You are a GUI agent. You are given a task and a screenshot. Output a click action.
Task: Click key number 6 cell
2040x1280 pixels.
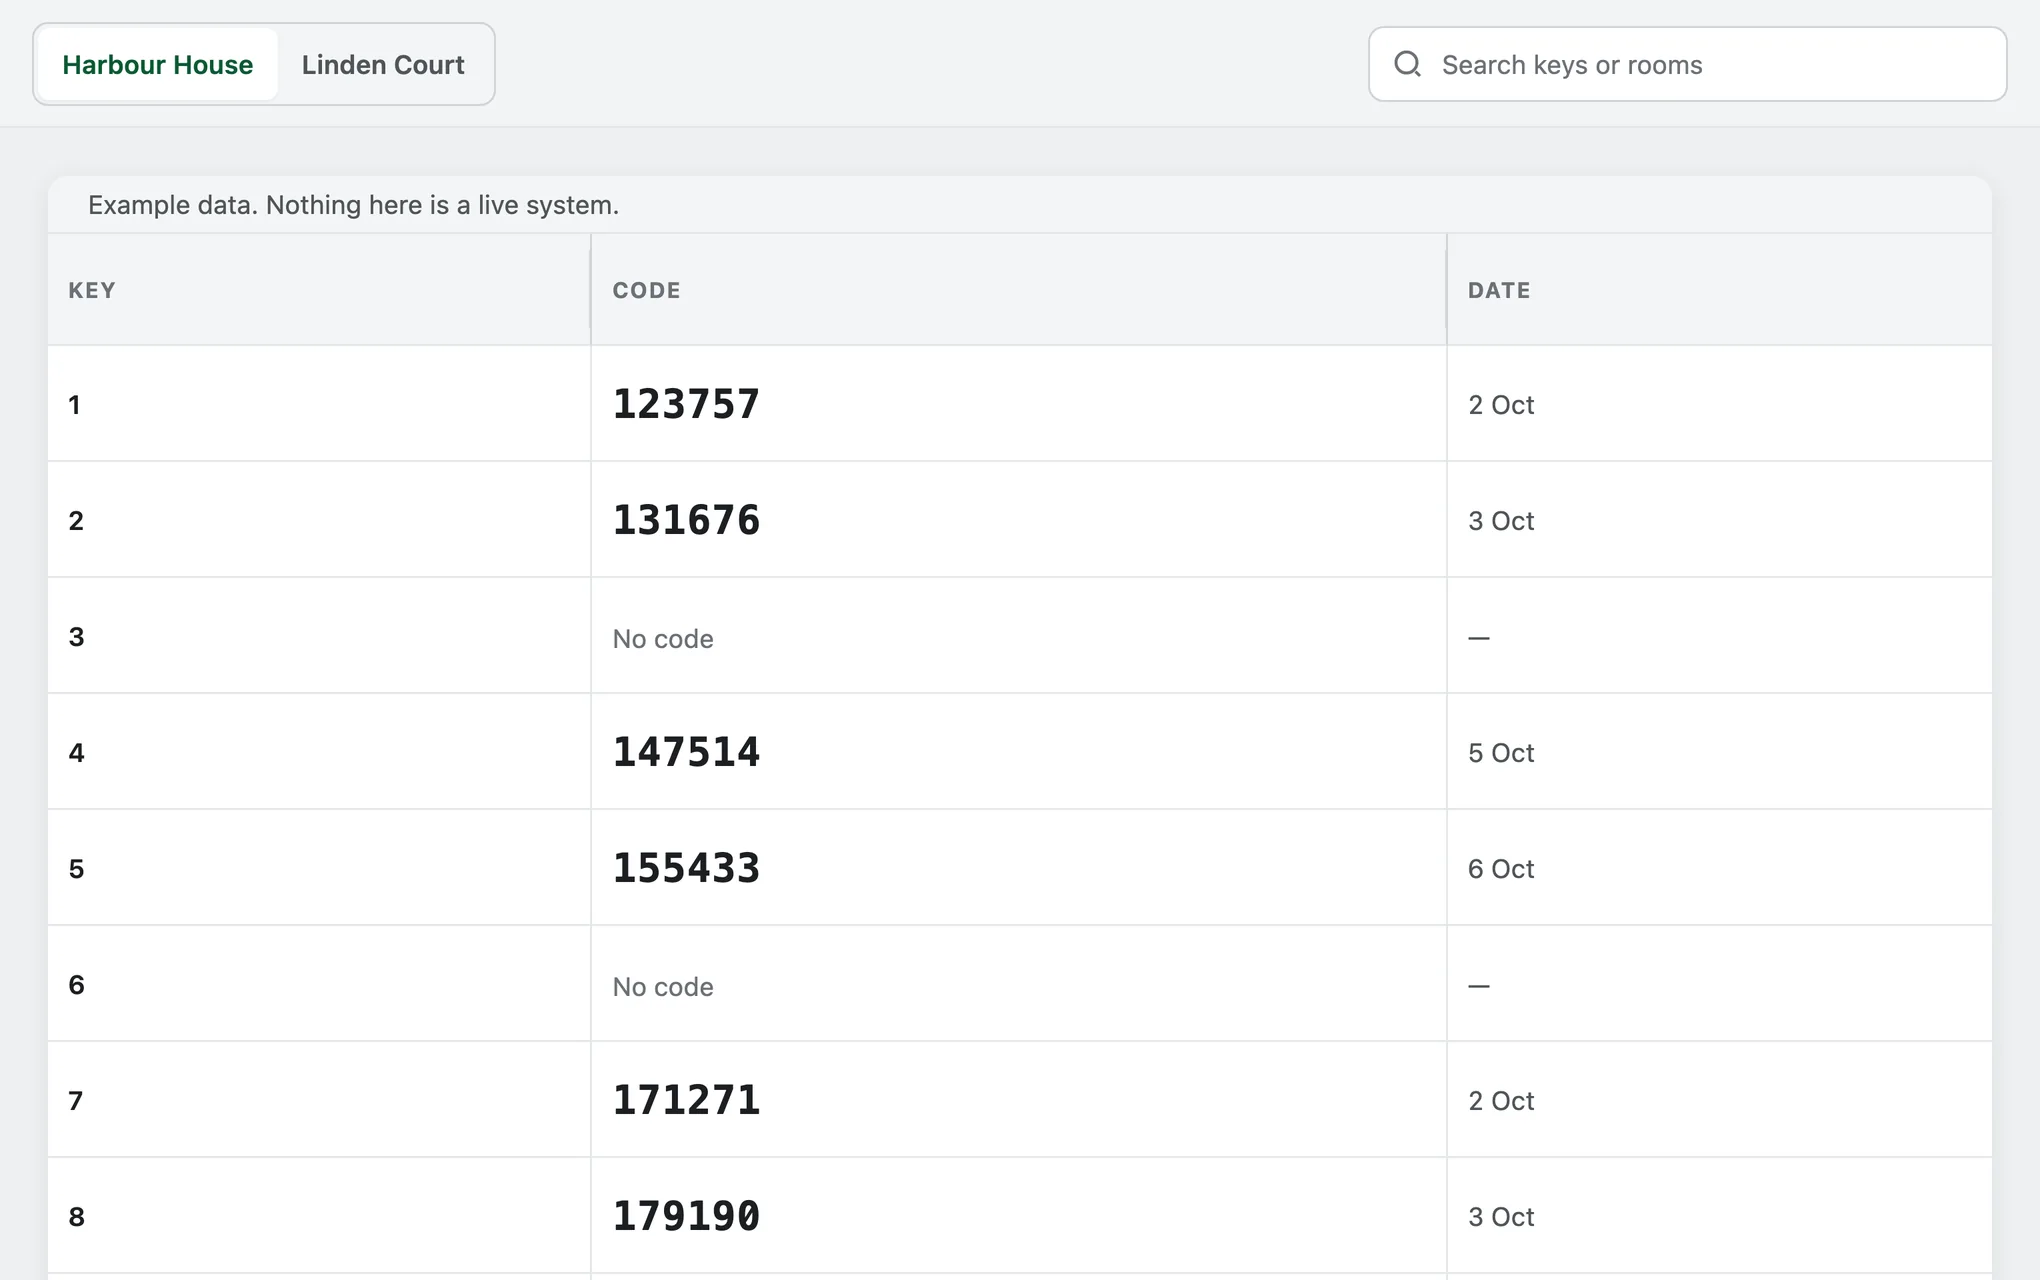coord(319,984)
